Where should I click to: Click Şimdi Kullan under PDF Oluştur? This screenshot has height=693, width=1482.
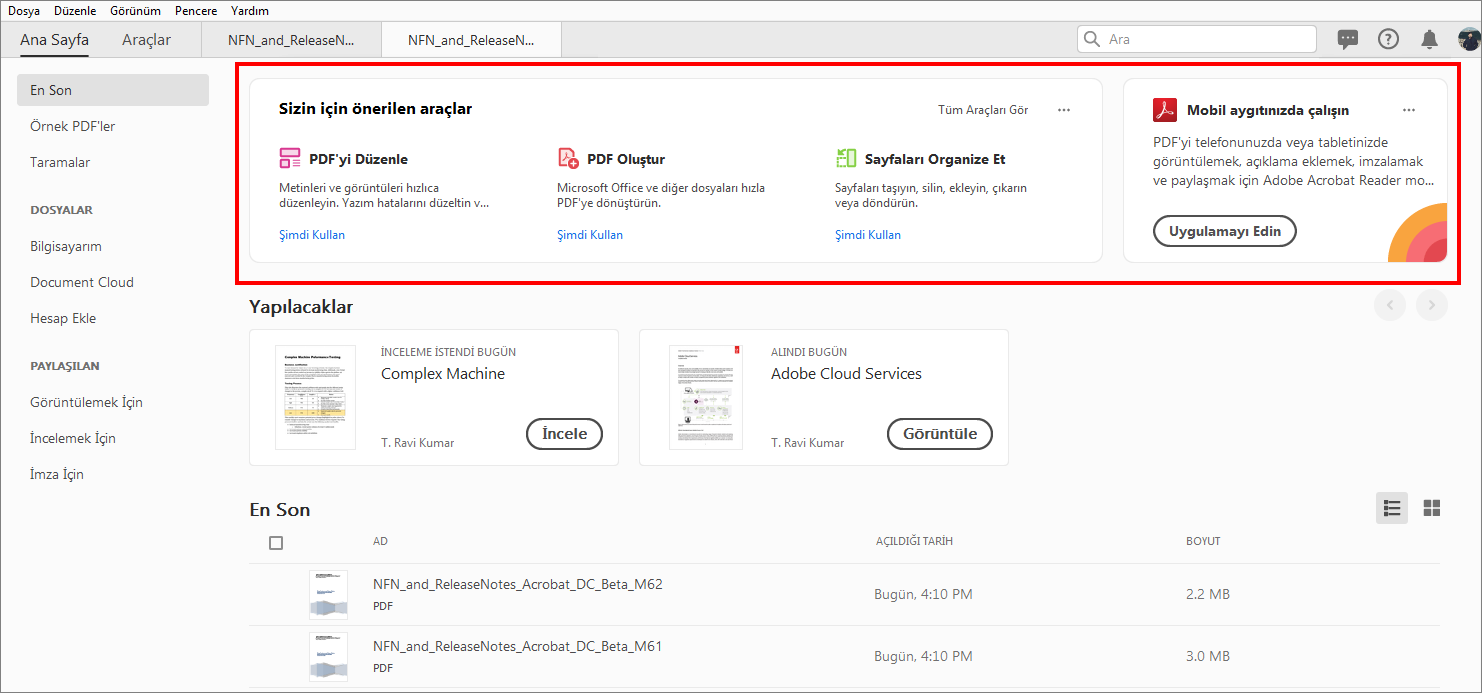(590, 235)
